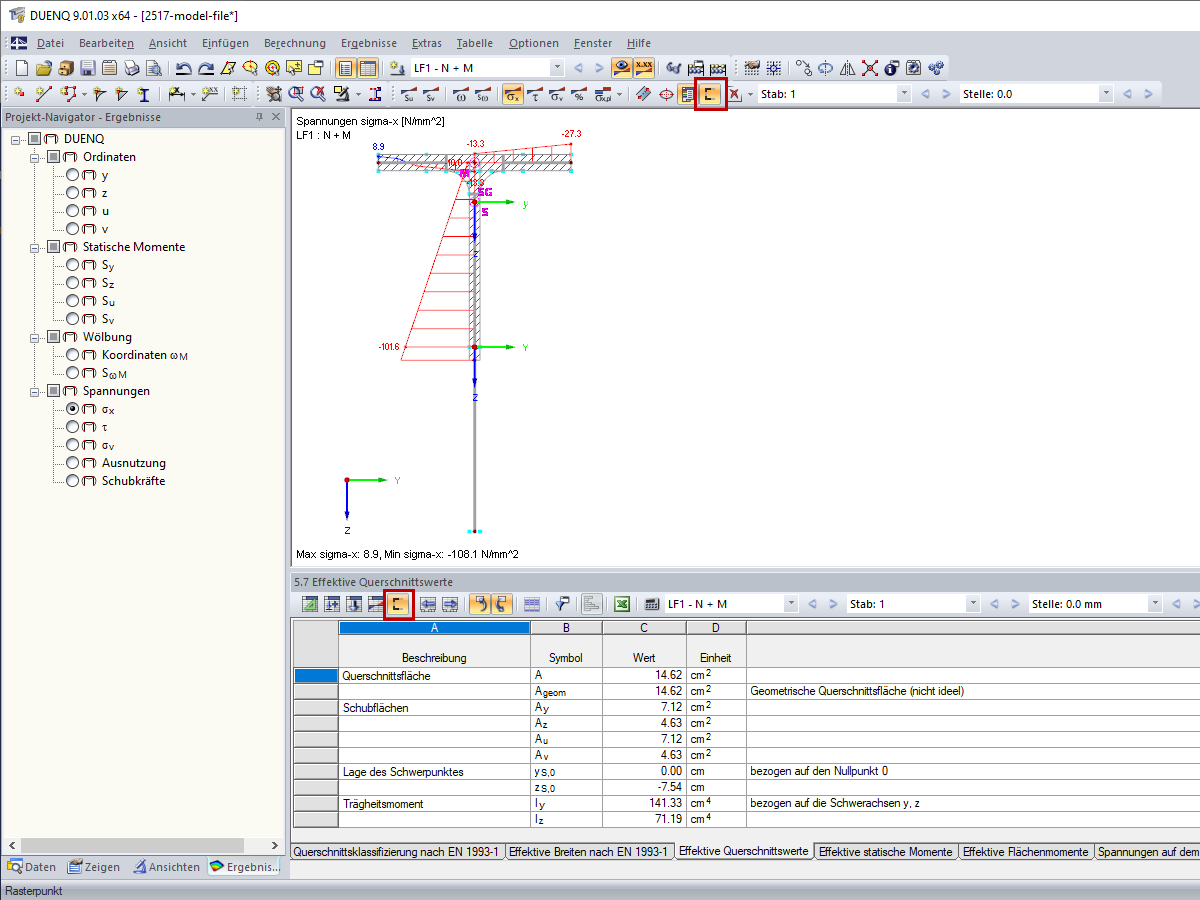Screen dimensions: 1200x900
Task: Select the Sy radio button under Statische Momente
Action: click(73, 265)
